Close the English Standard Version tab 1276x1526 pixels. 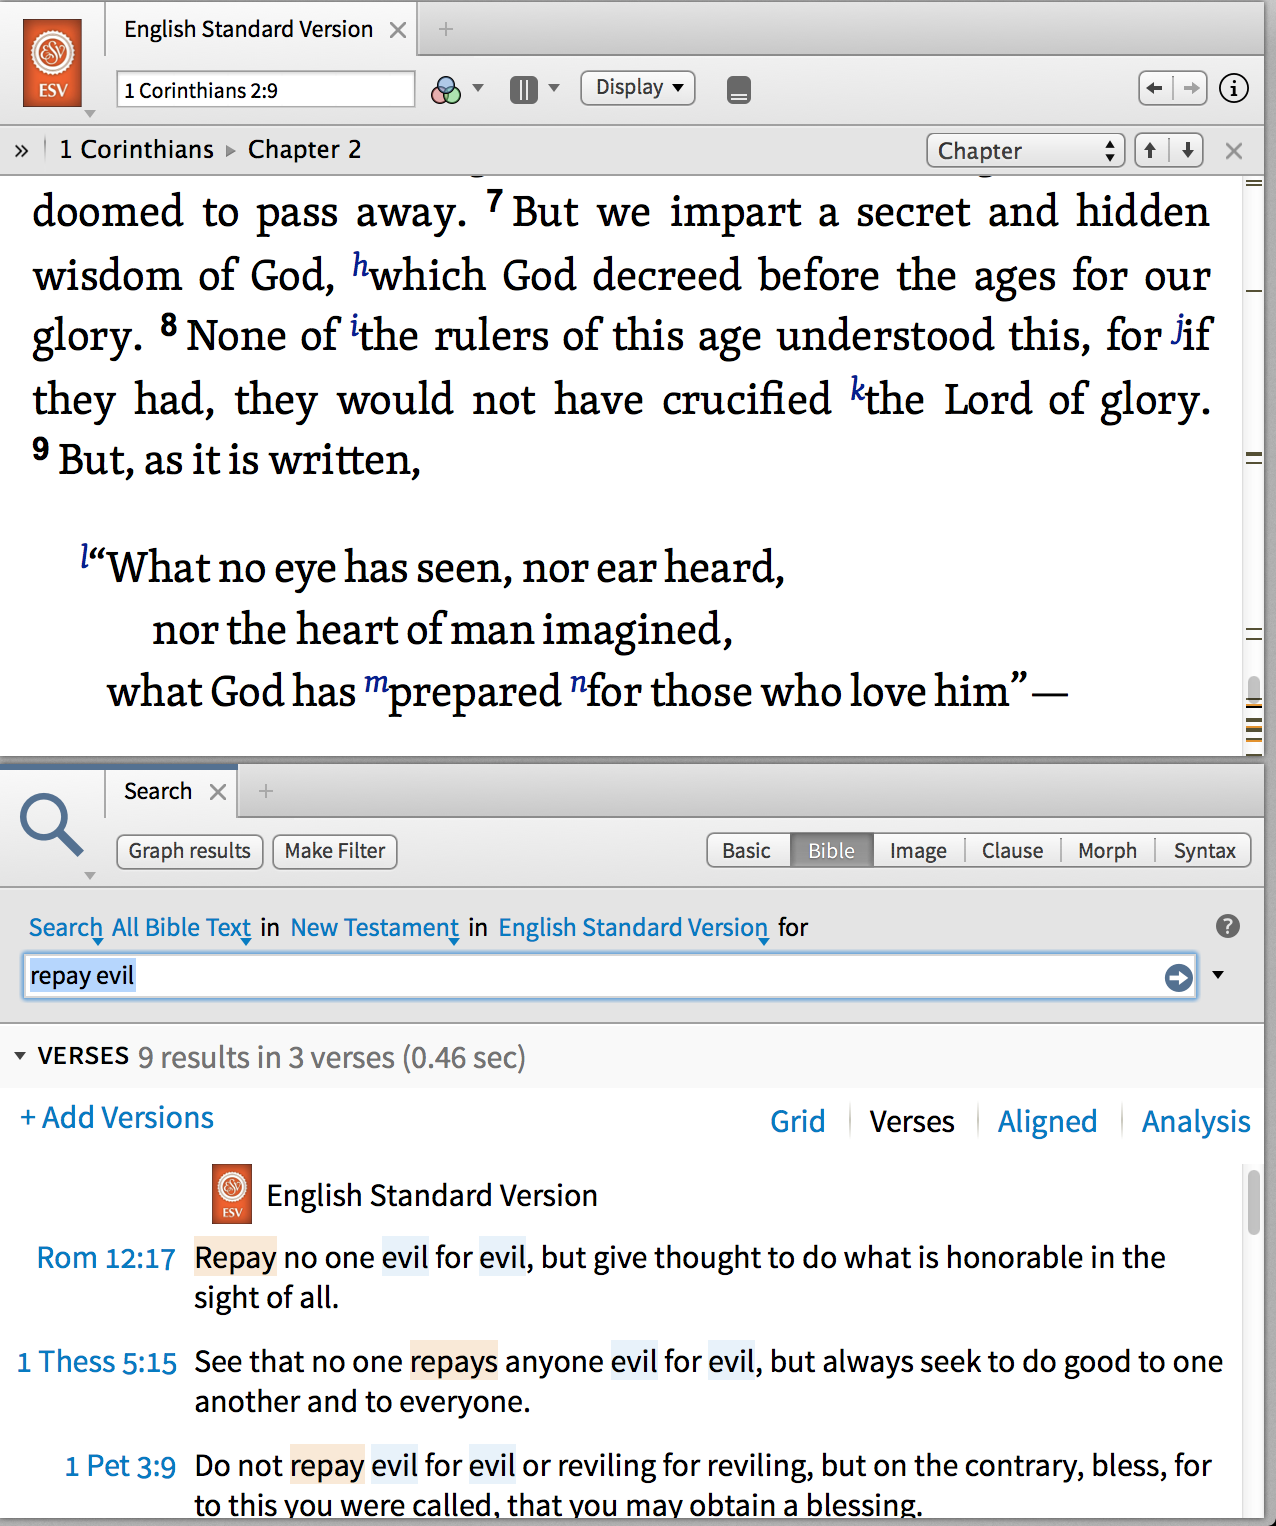click(398, 30)
